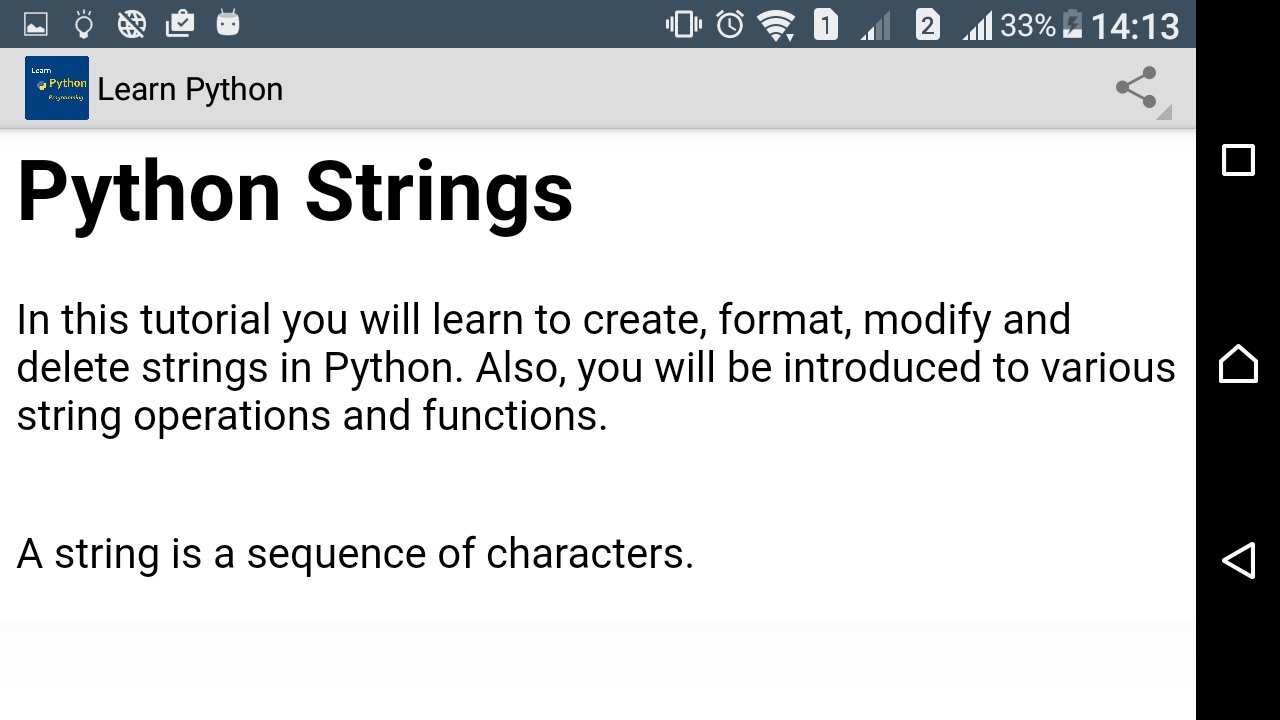1280x720 pixels.
Task: Tap the sentence 'A string is a sequence of characters.'
Action: click(x=355, y=553)
